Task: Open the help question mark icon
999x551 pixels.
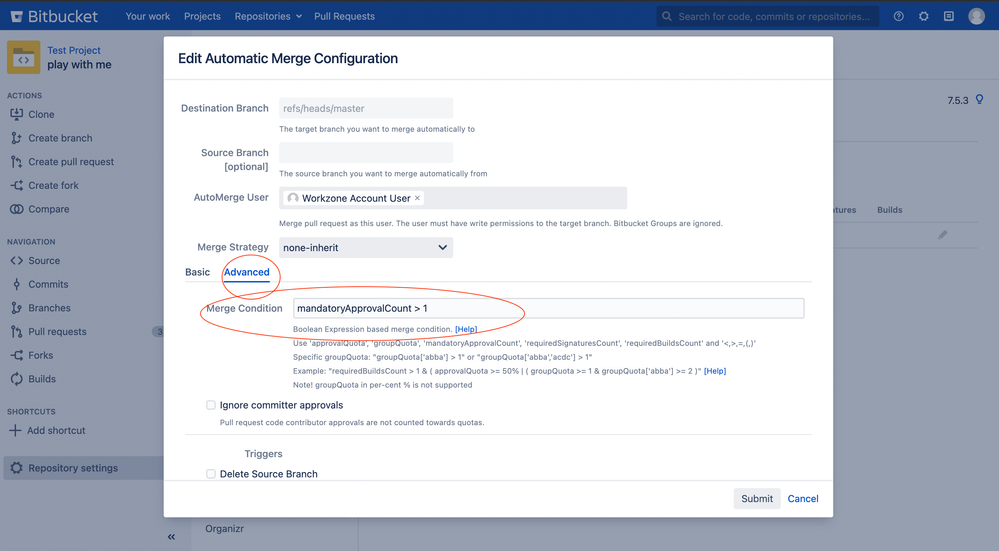Action: pyautogui.click(x=898, y=17)
